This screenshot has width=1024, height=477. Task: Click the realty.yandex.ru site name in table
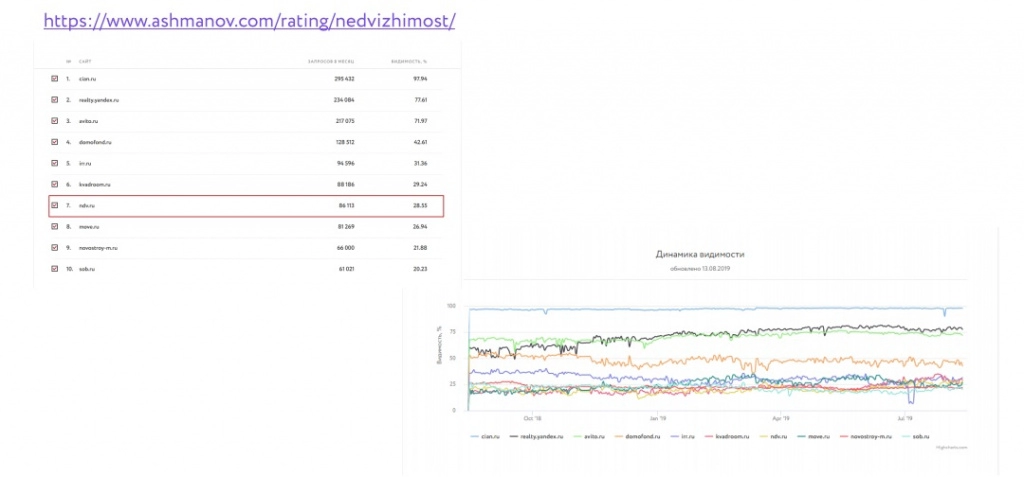point(99,100)
